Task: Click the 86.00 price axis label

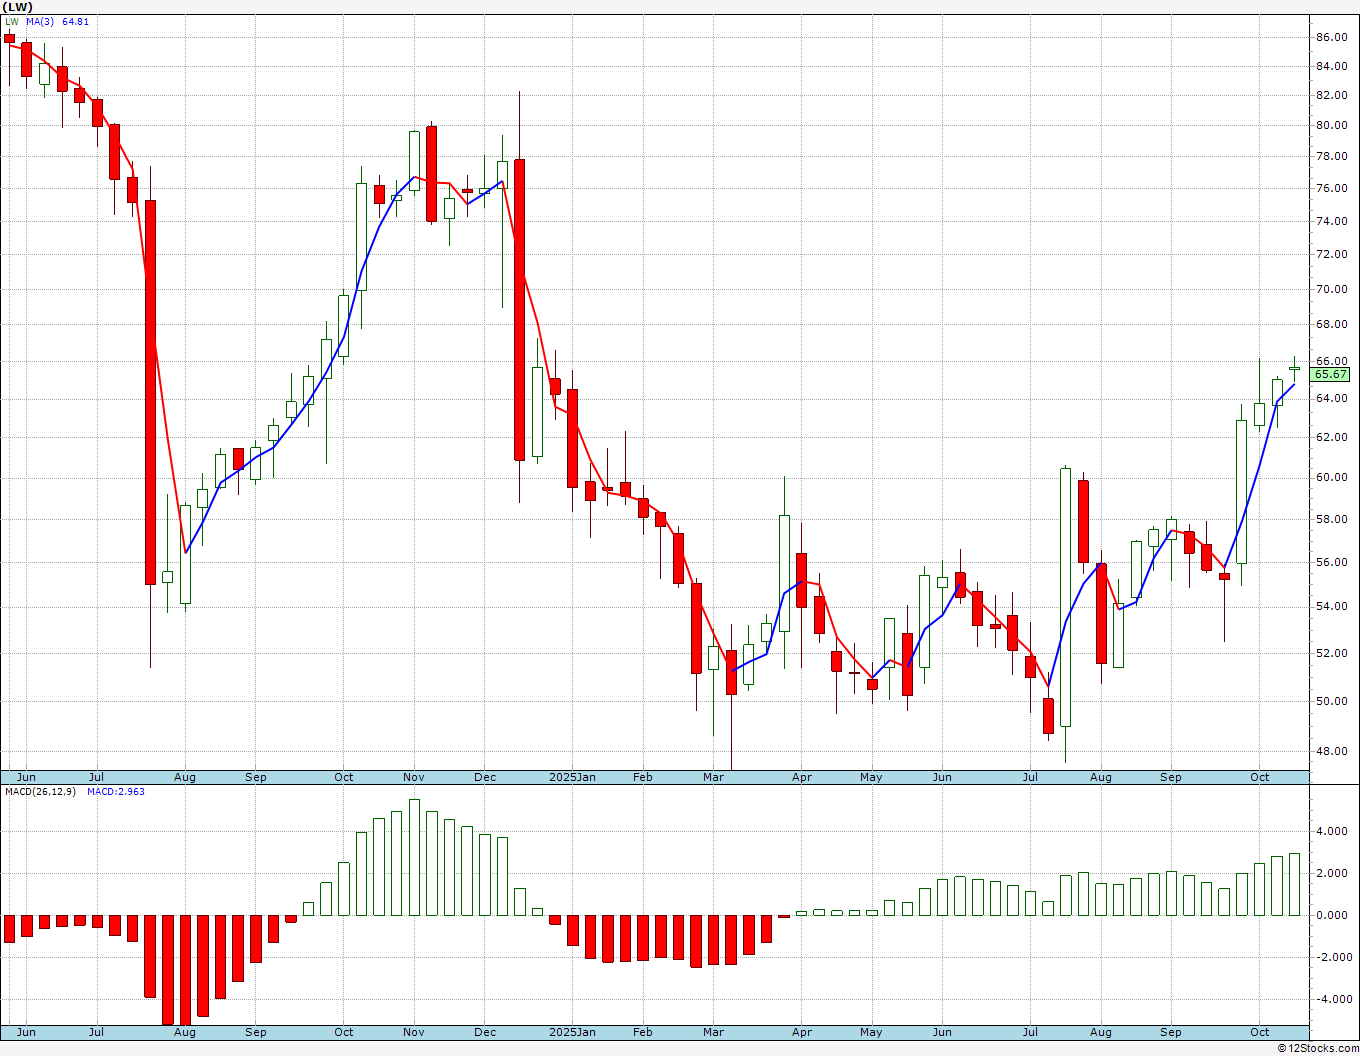Action: coord(1331,37)
